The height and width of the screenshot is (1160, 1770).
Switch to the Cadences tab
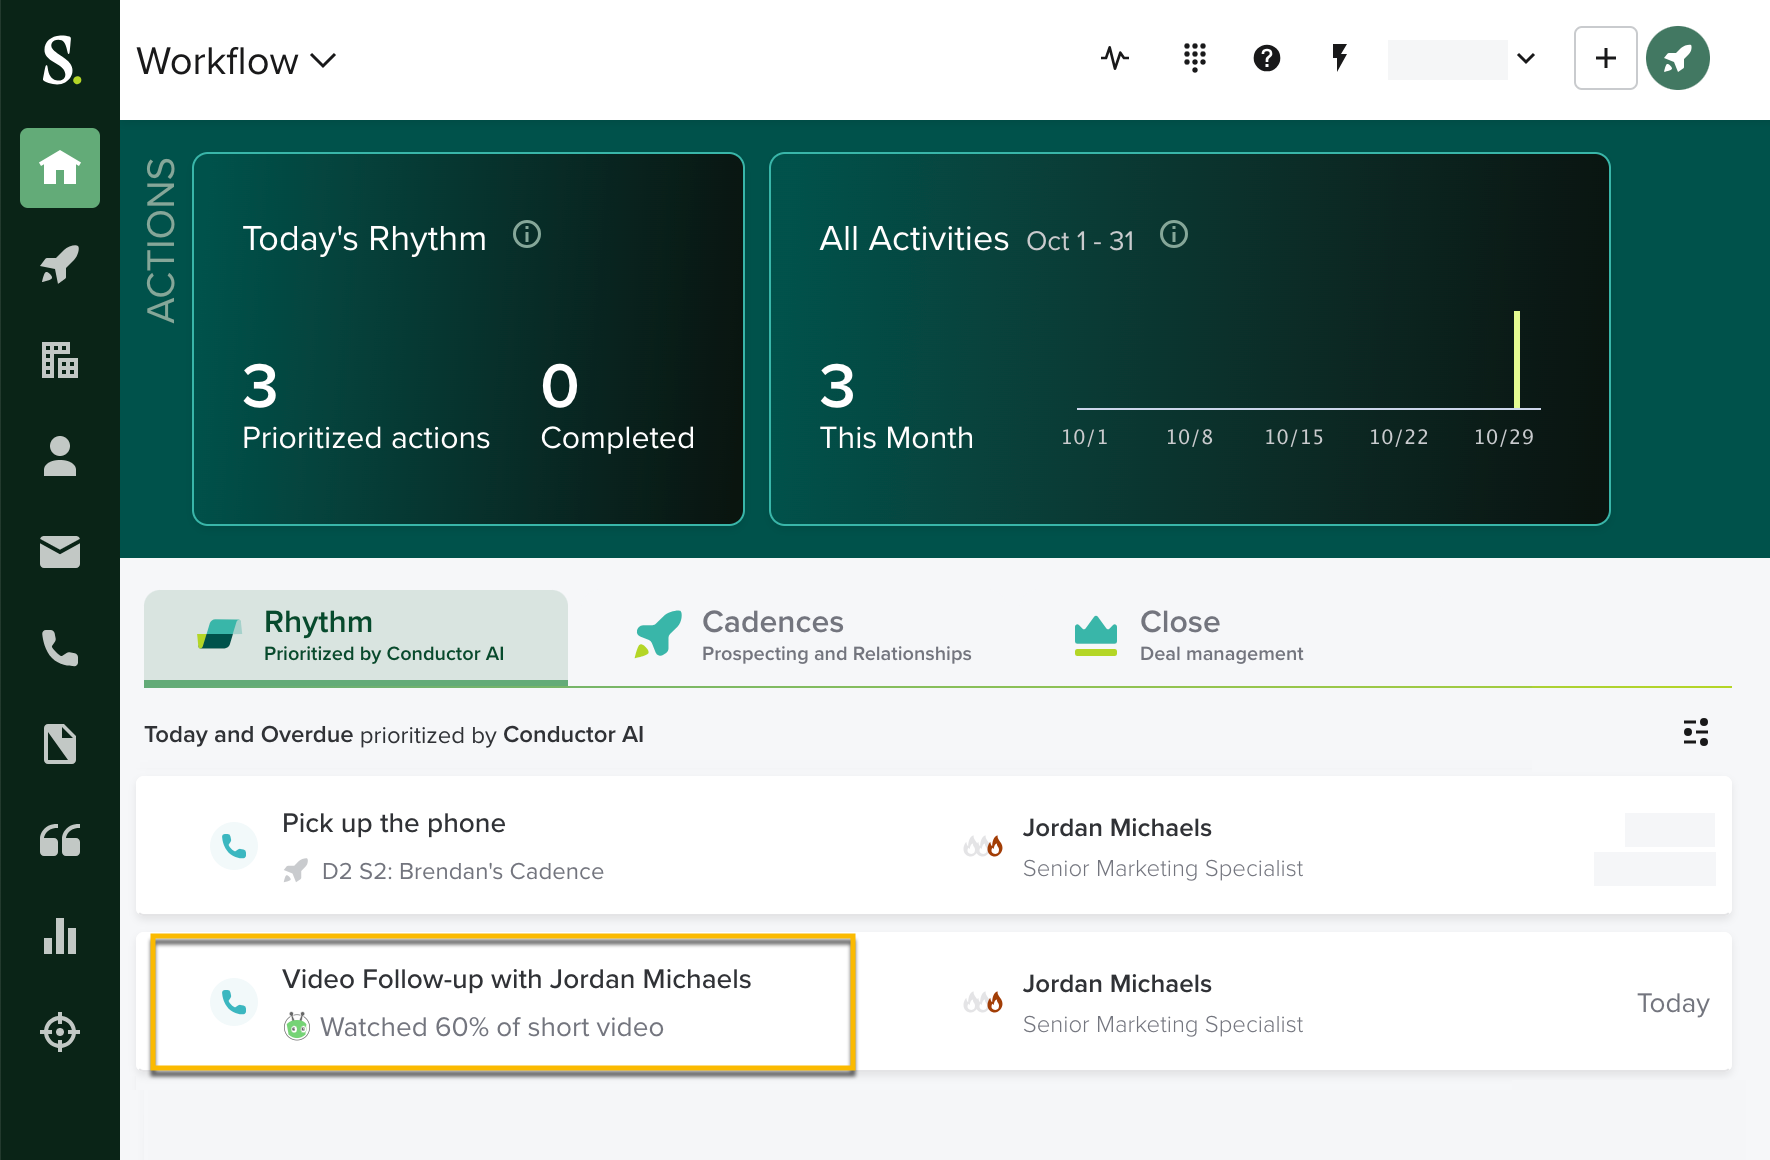tap(803, 636)
